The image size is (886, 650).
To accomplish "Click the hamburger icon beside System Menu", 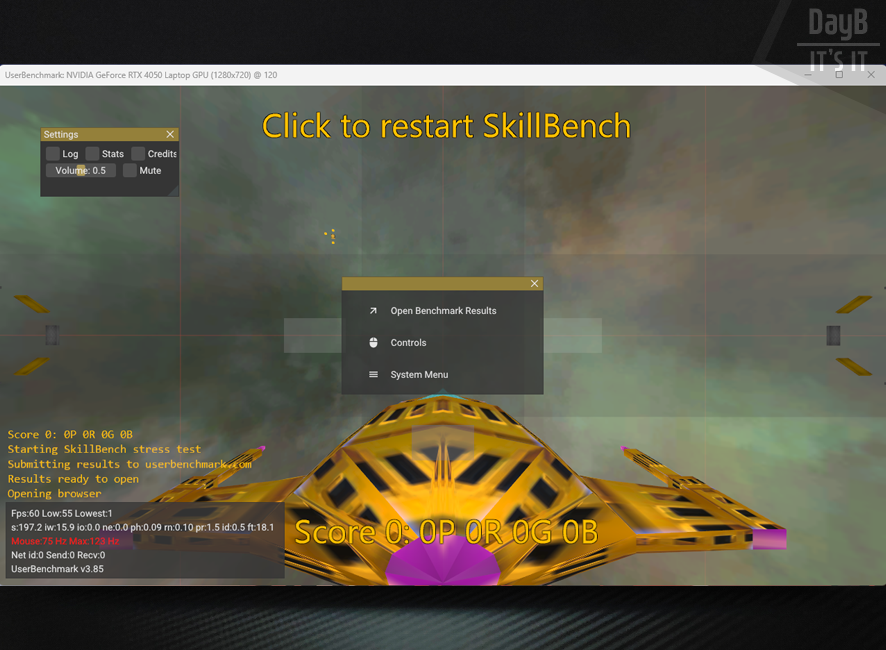I will click(x=373, y=375).
